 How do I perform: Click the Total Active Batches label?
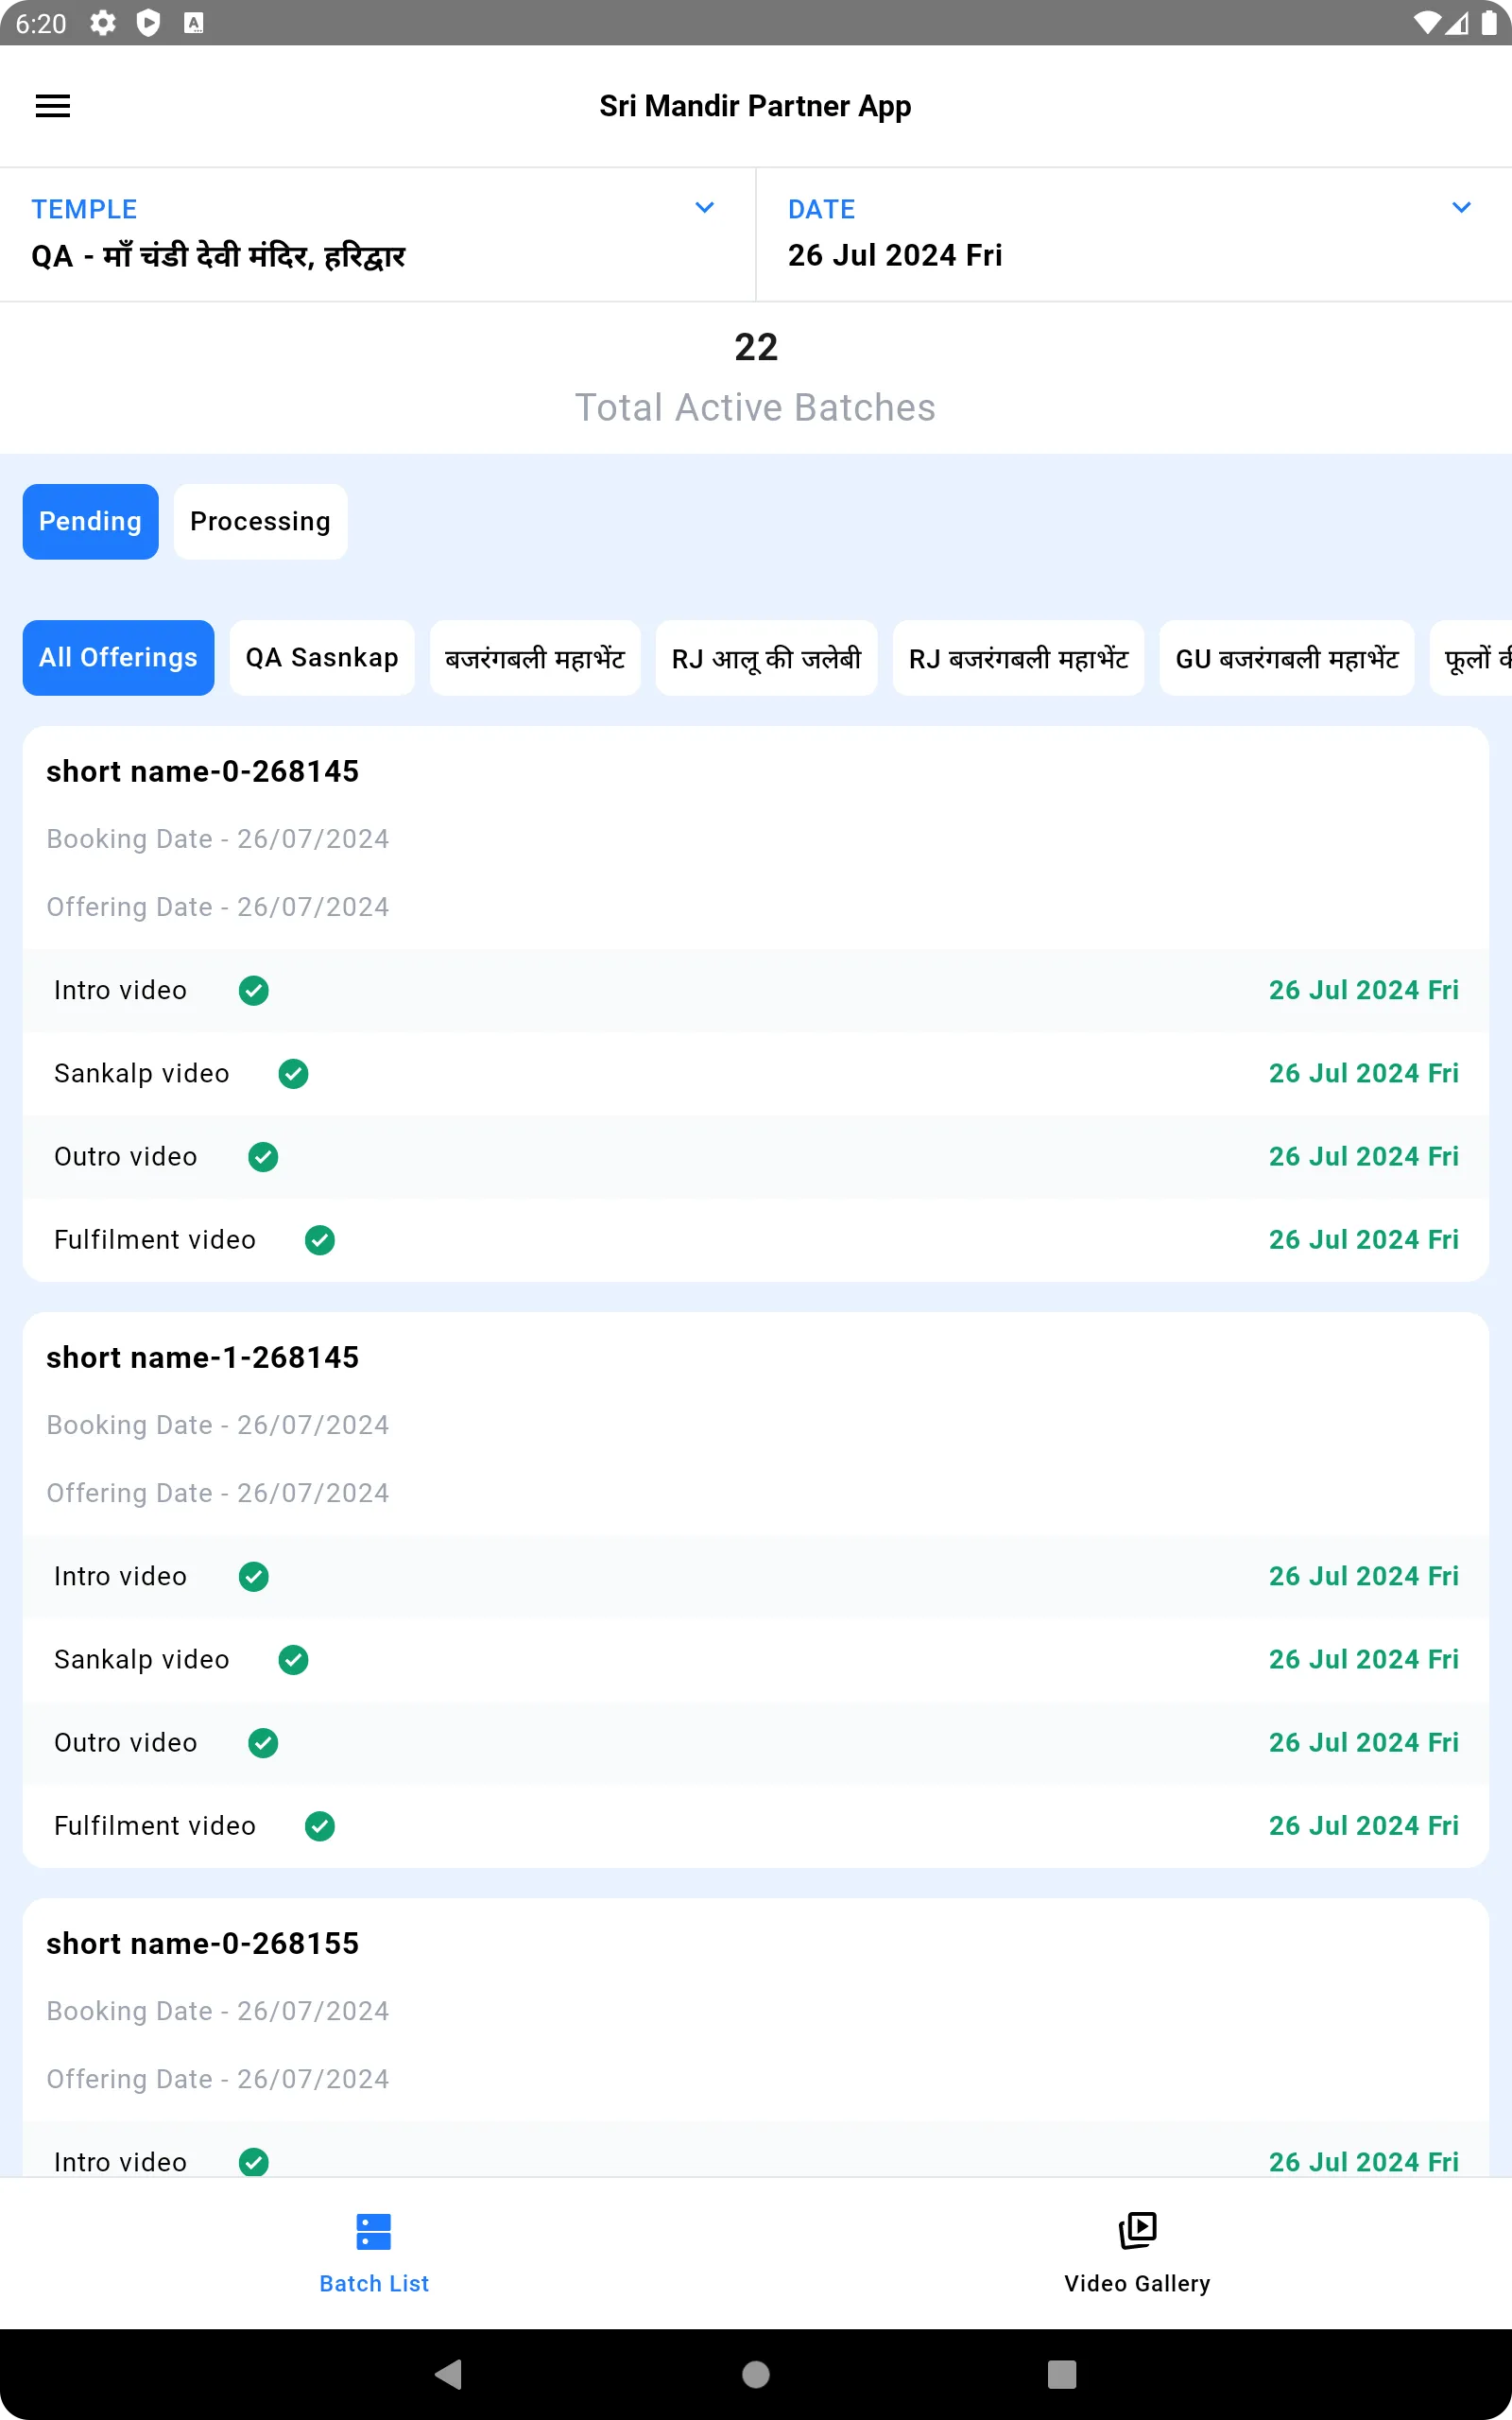point(755,408)
